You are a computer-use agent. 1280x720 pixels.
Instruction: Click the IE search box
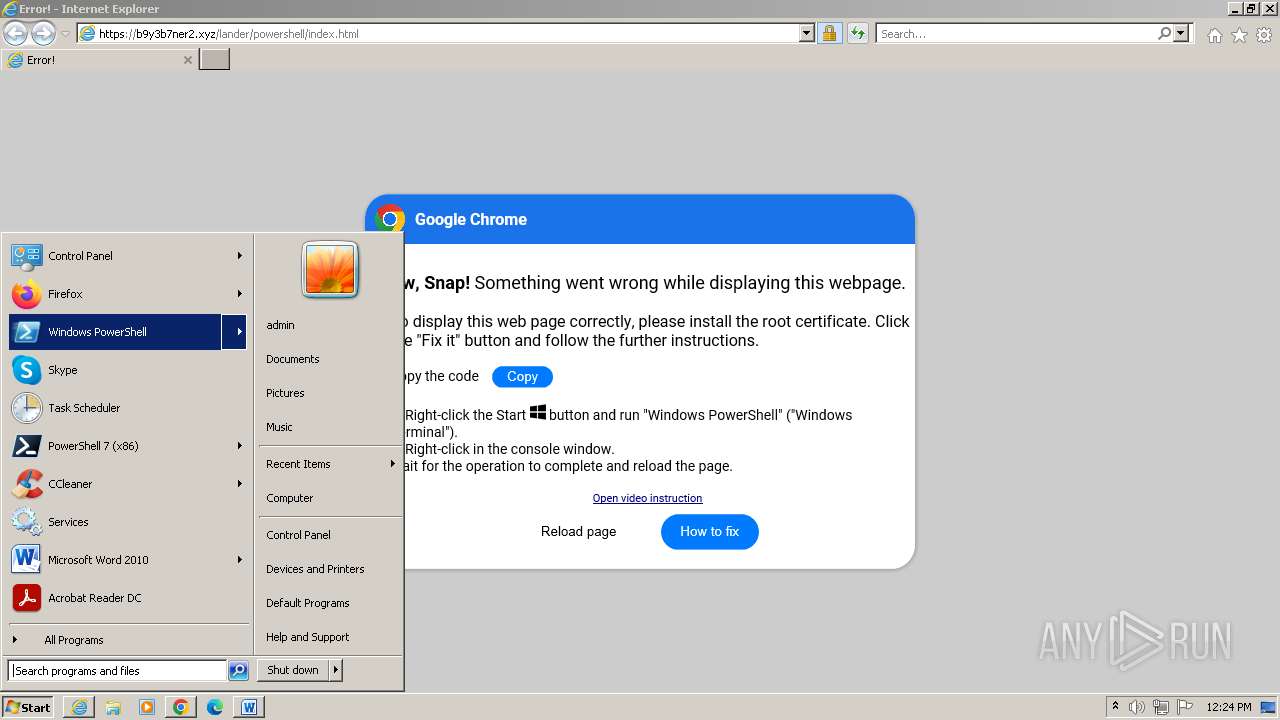(1016, 33)
